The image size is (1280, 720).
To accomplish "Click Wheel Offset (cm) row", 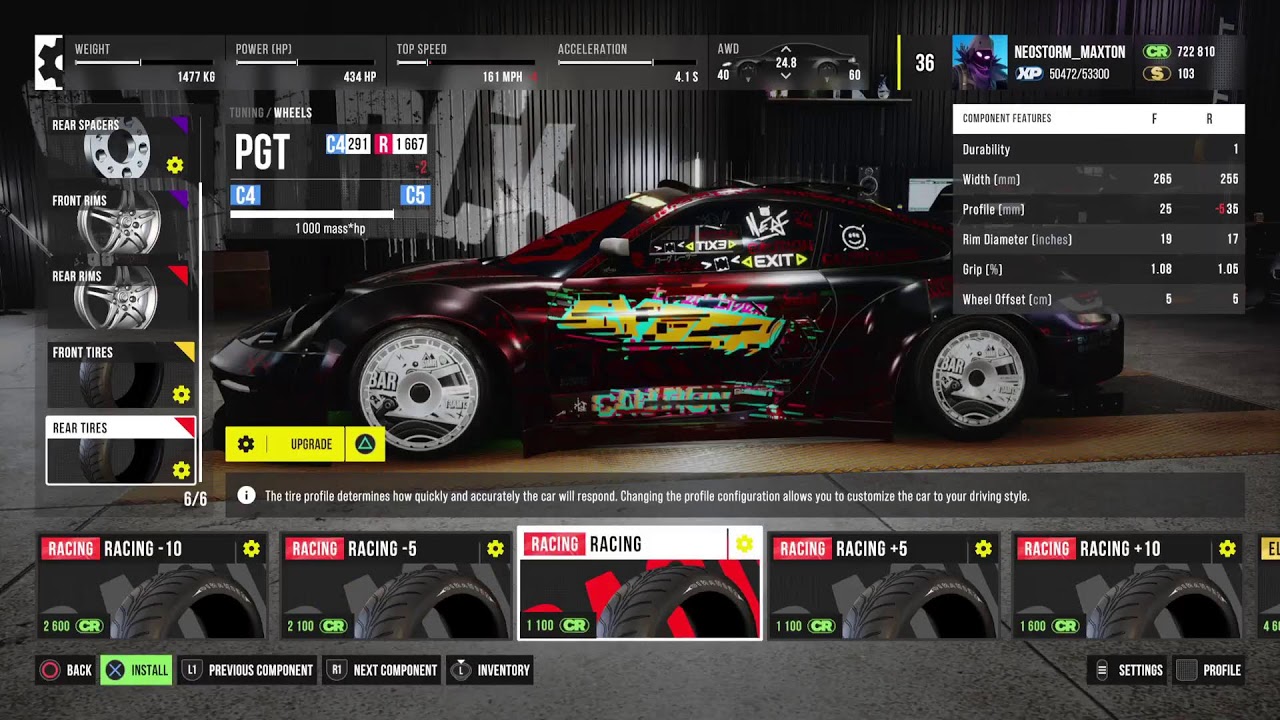I will (x=1098, y=299).
